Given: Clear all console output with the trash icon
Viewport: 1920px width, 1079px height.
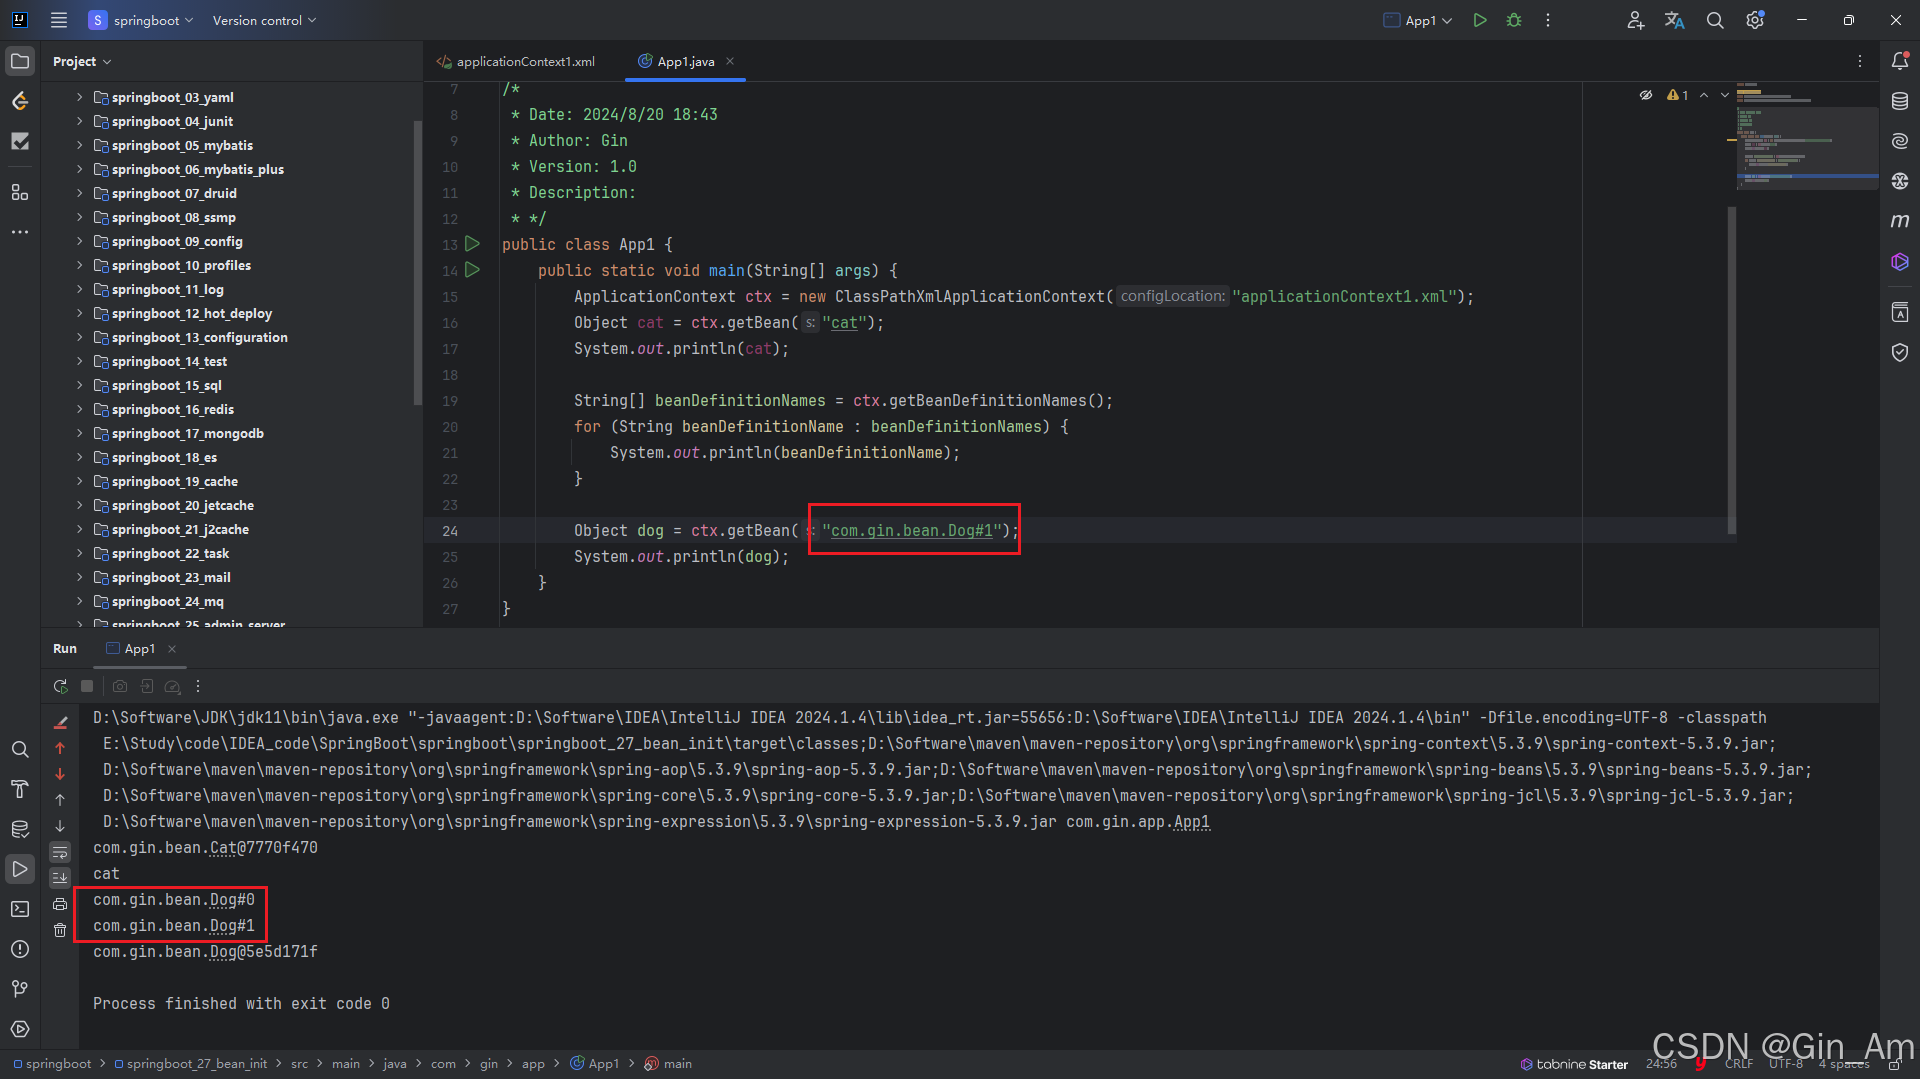Looking at the screenshot, I should [60, 930].
